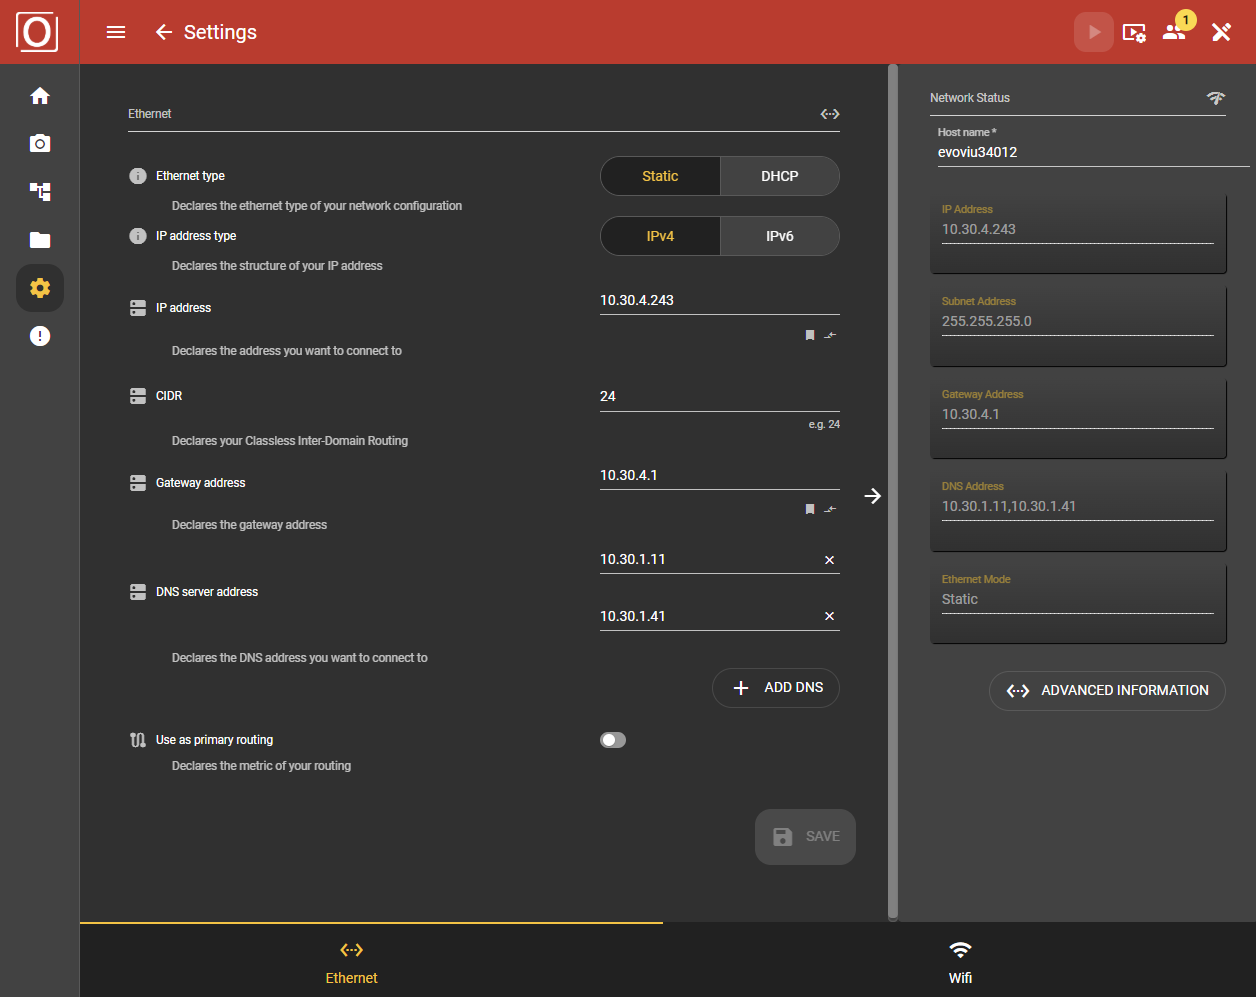
Task: Switch to the Ethernet tab
Action: [x=351, y=961]
